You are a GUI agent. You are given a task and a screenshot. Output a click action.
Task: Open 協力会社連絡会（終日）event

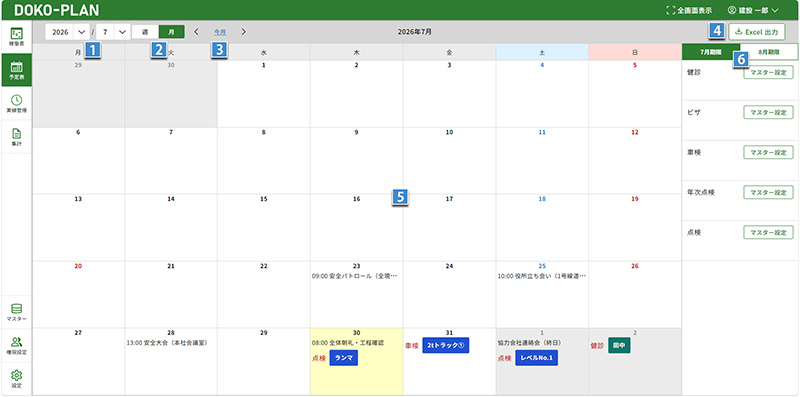pyautogui.click(x=529, y=343)
